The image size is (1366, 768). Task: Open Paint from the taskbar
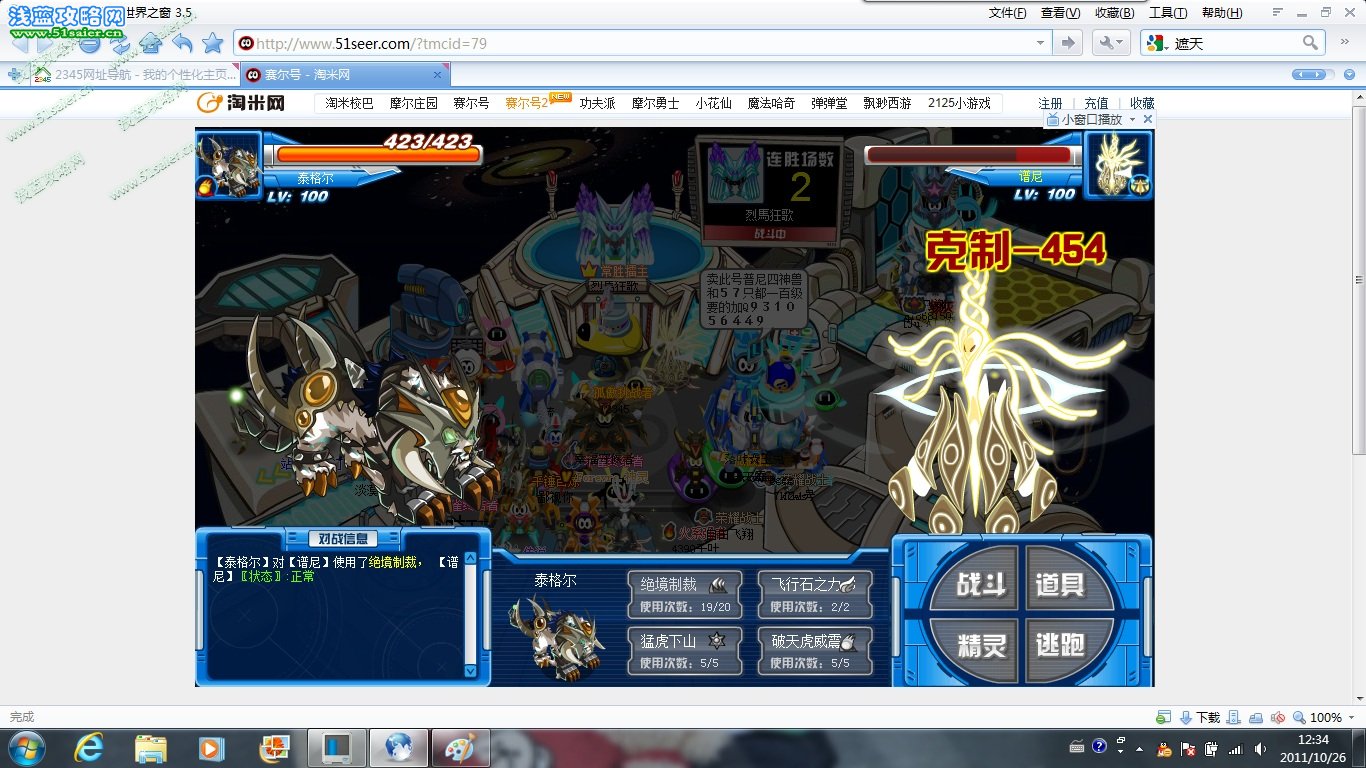[x=460, y=748]
